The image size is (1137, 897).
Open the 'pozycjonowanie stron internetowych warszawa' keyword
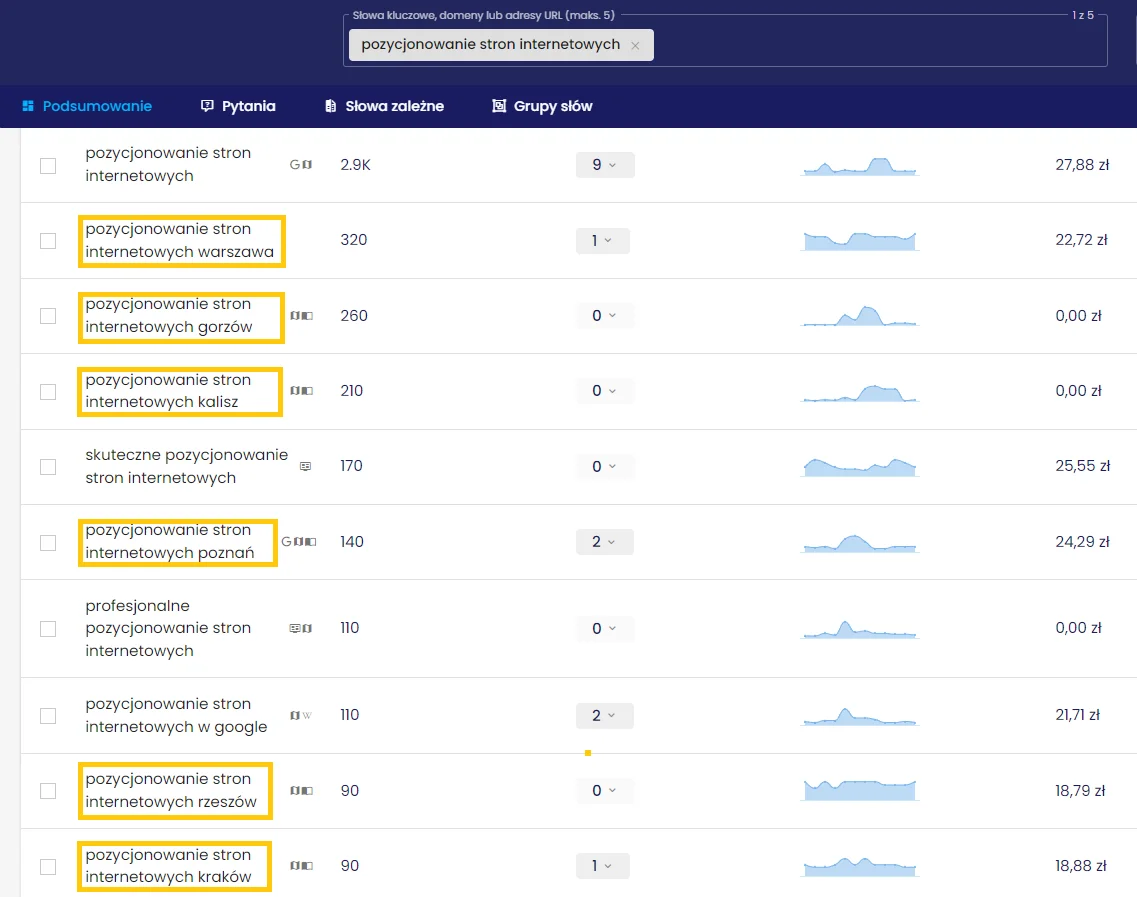180,241
